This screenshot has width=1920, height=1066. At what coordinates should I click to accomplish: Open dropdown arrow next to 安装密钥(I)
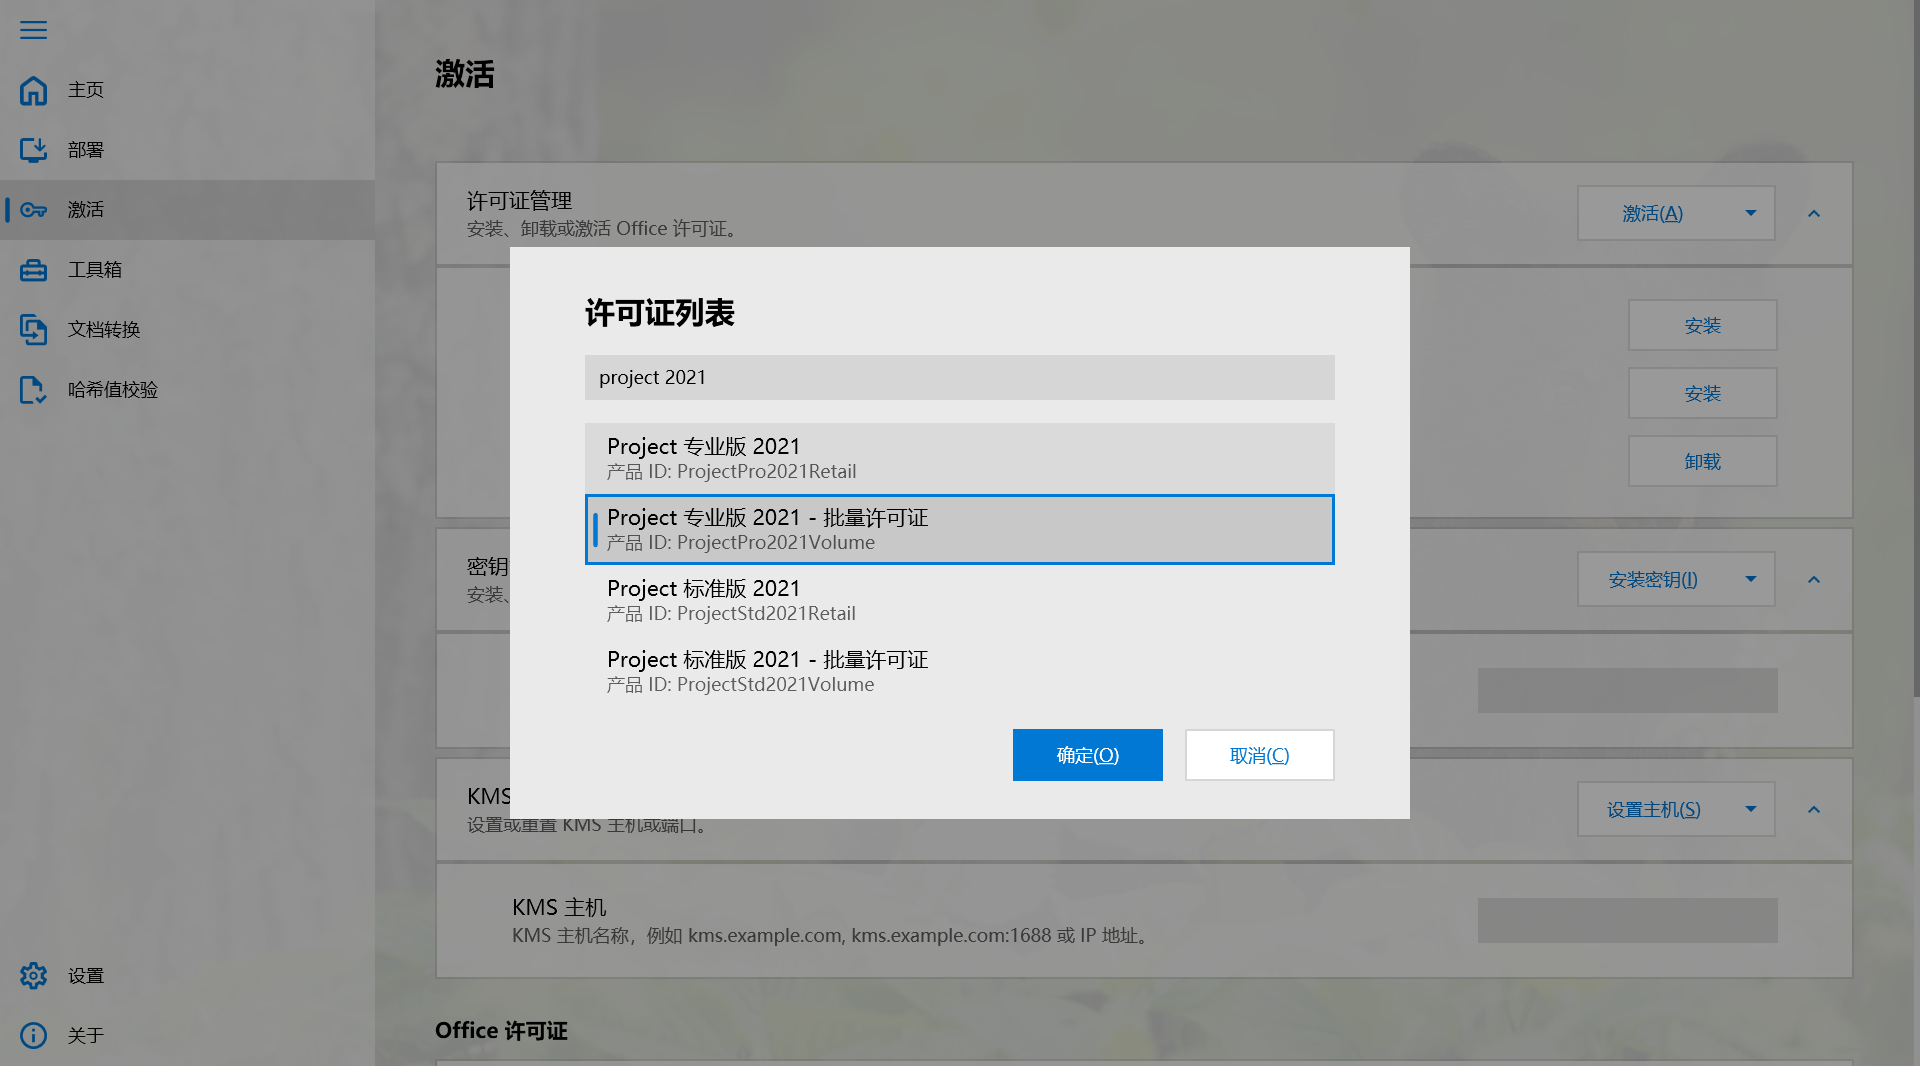point(1751,579)
